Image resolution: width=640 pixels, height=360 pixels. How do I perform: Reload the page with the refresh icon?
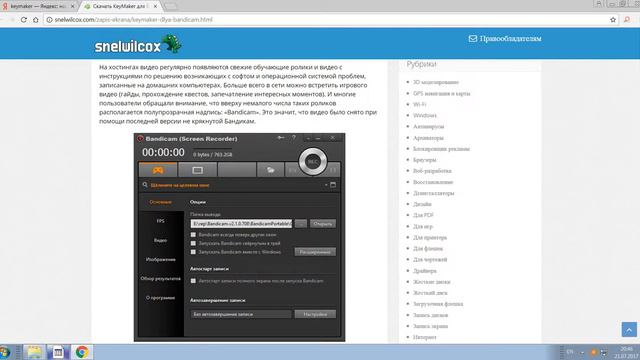[x=24, y=20]
